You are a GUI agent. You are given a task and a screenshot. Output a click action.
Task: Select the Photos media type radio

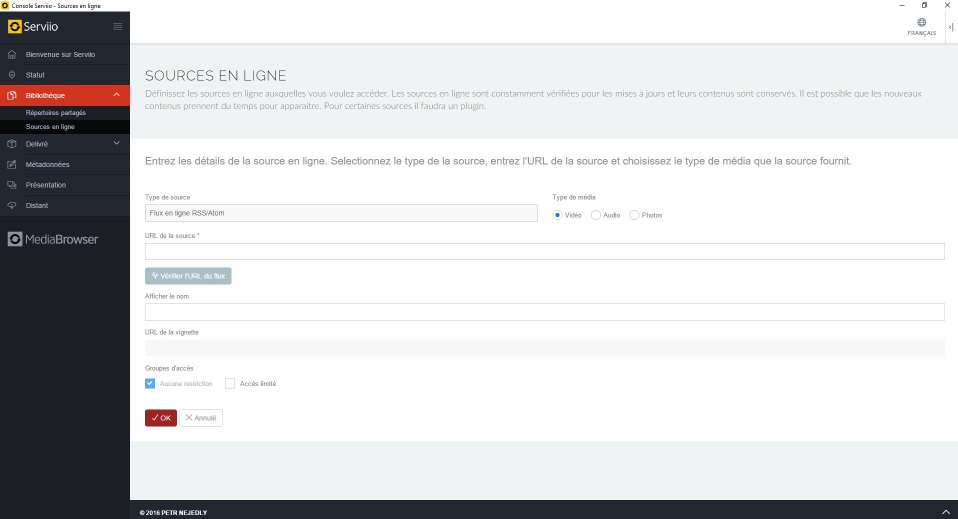634,215
